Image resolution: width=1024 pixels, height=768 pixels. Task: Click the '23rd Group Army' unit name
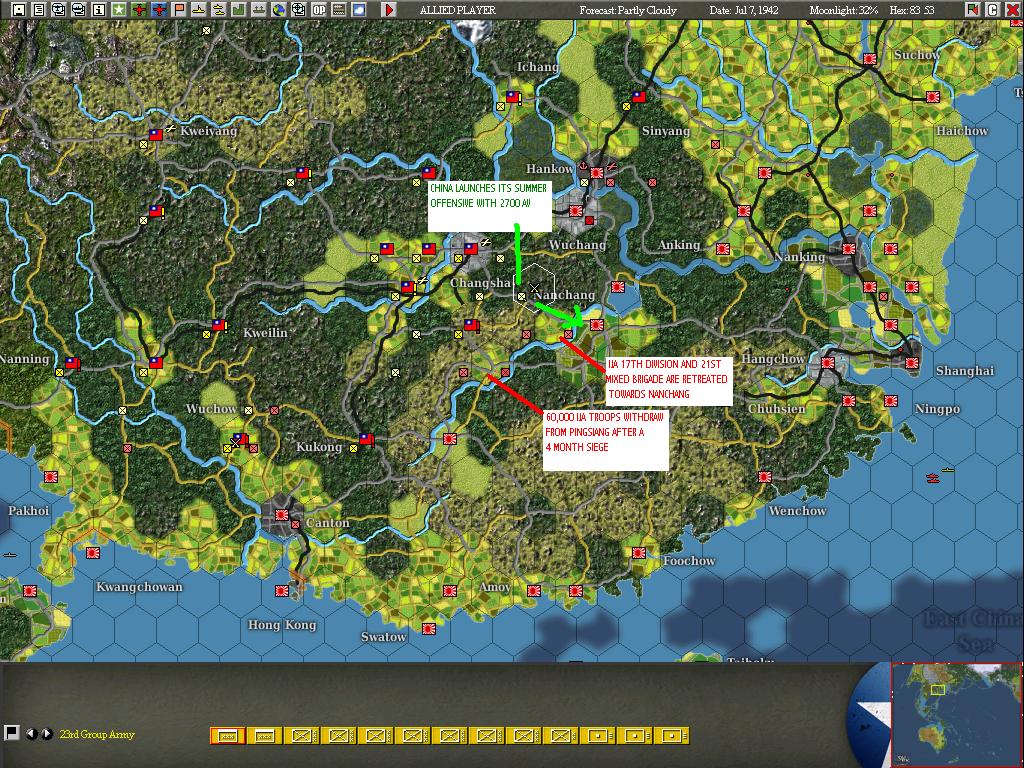pyautogui.click(x=97, y=734)
